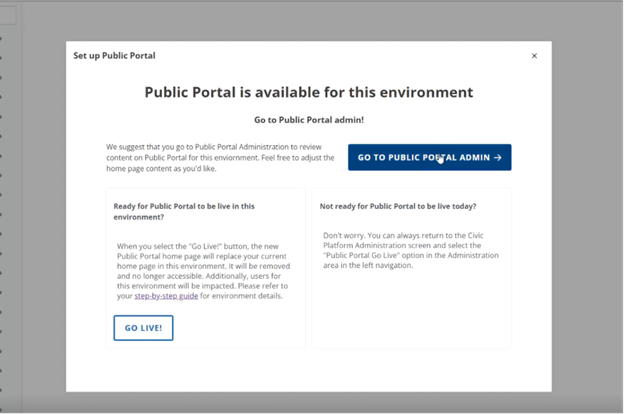
Task: Click empty space in the Not ready card
Action: pyautogui.click(x=411, y=310)
